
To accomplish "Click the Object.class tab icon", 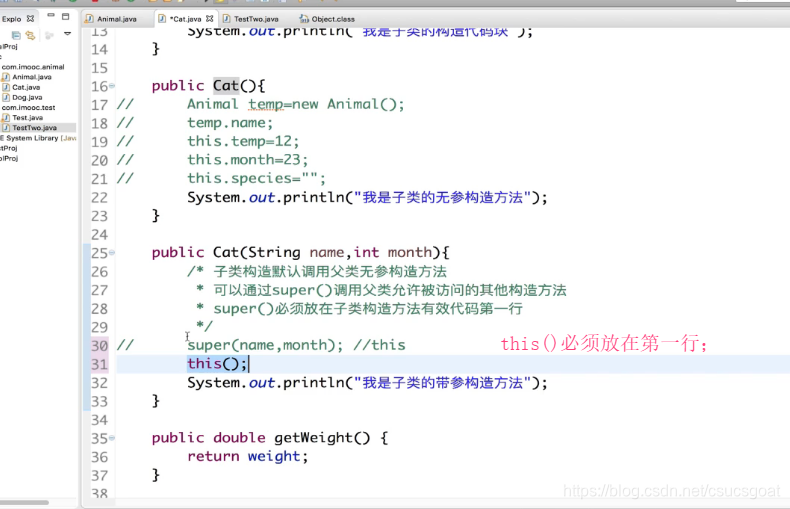I will pyautogui.click(x=304, y=19).
